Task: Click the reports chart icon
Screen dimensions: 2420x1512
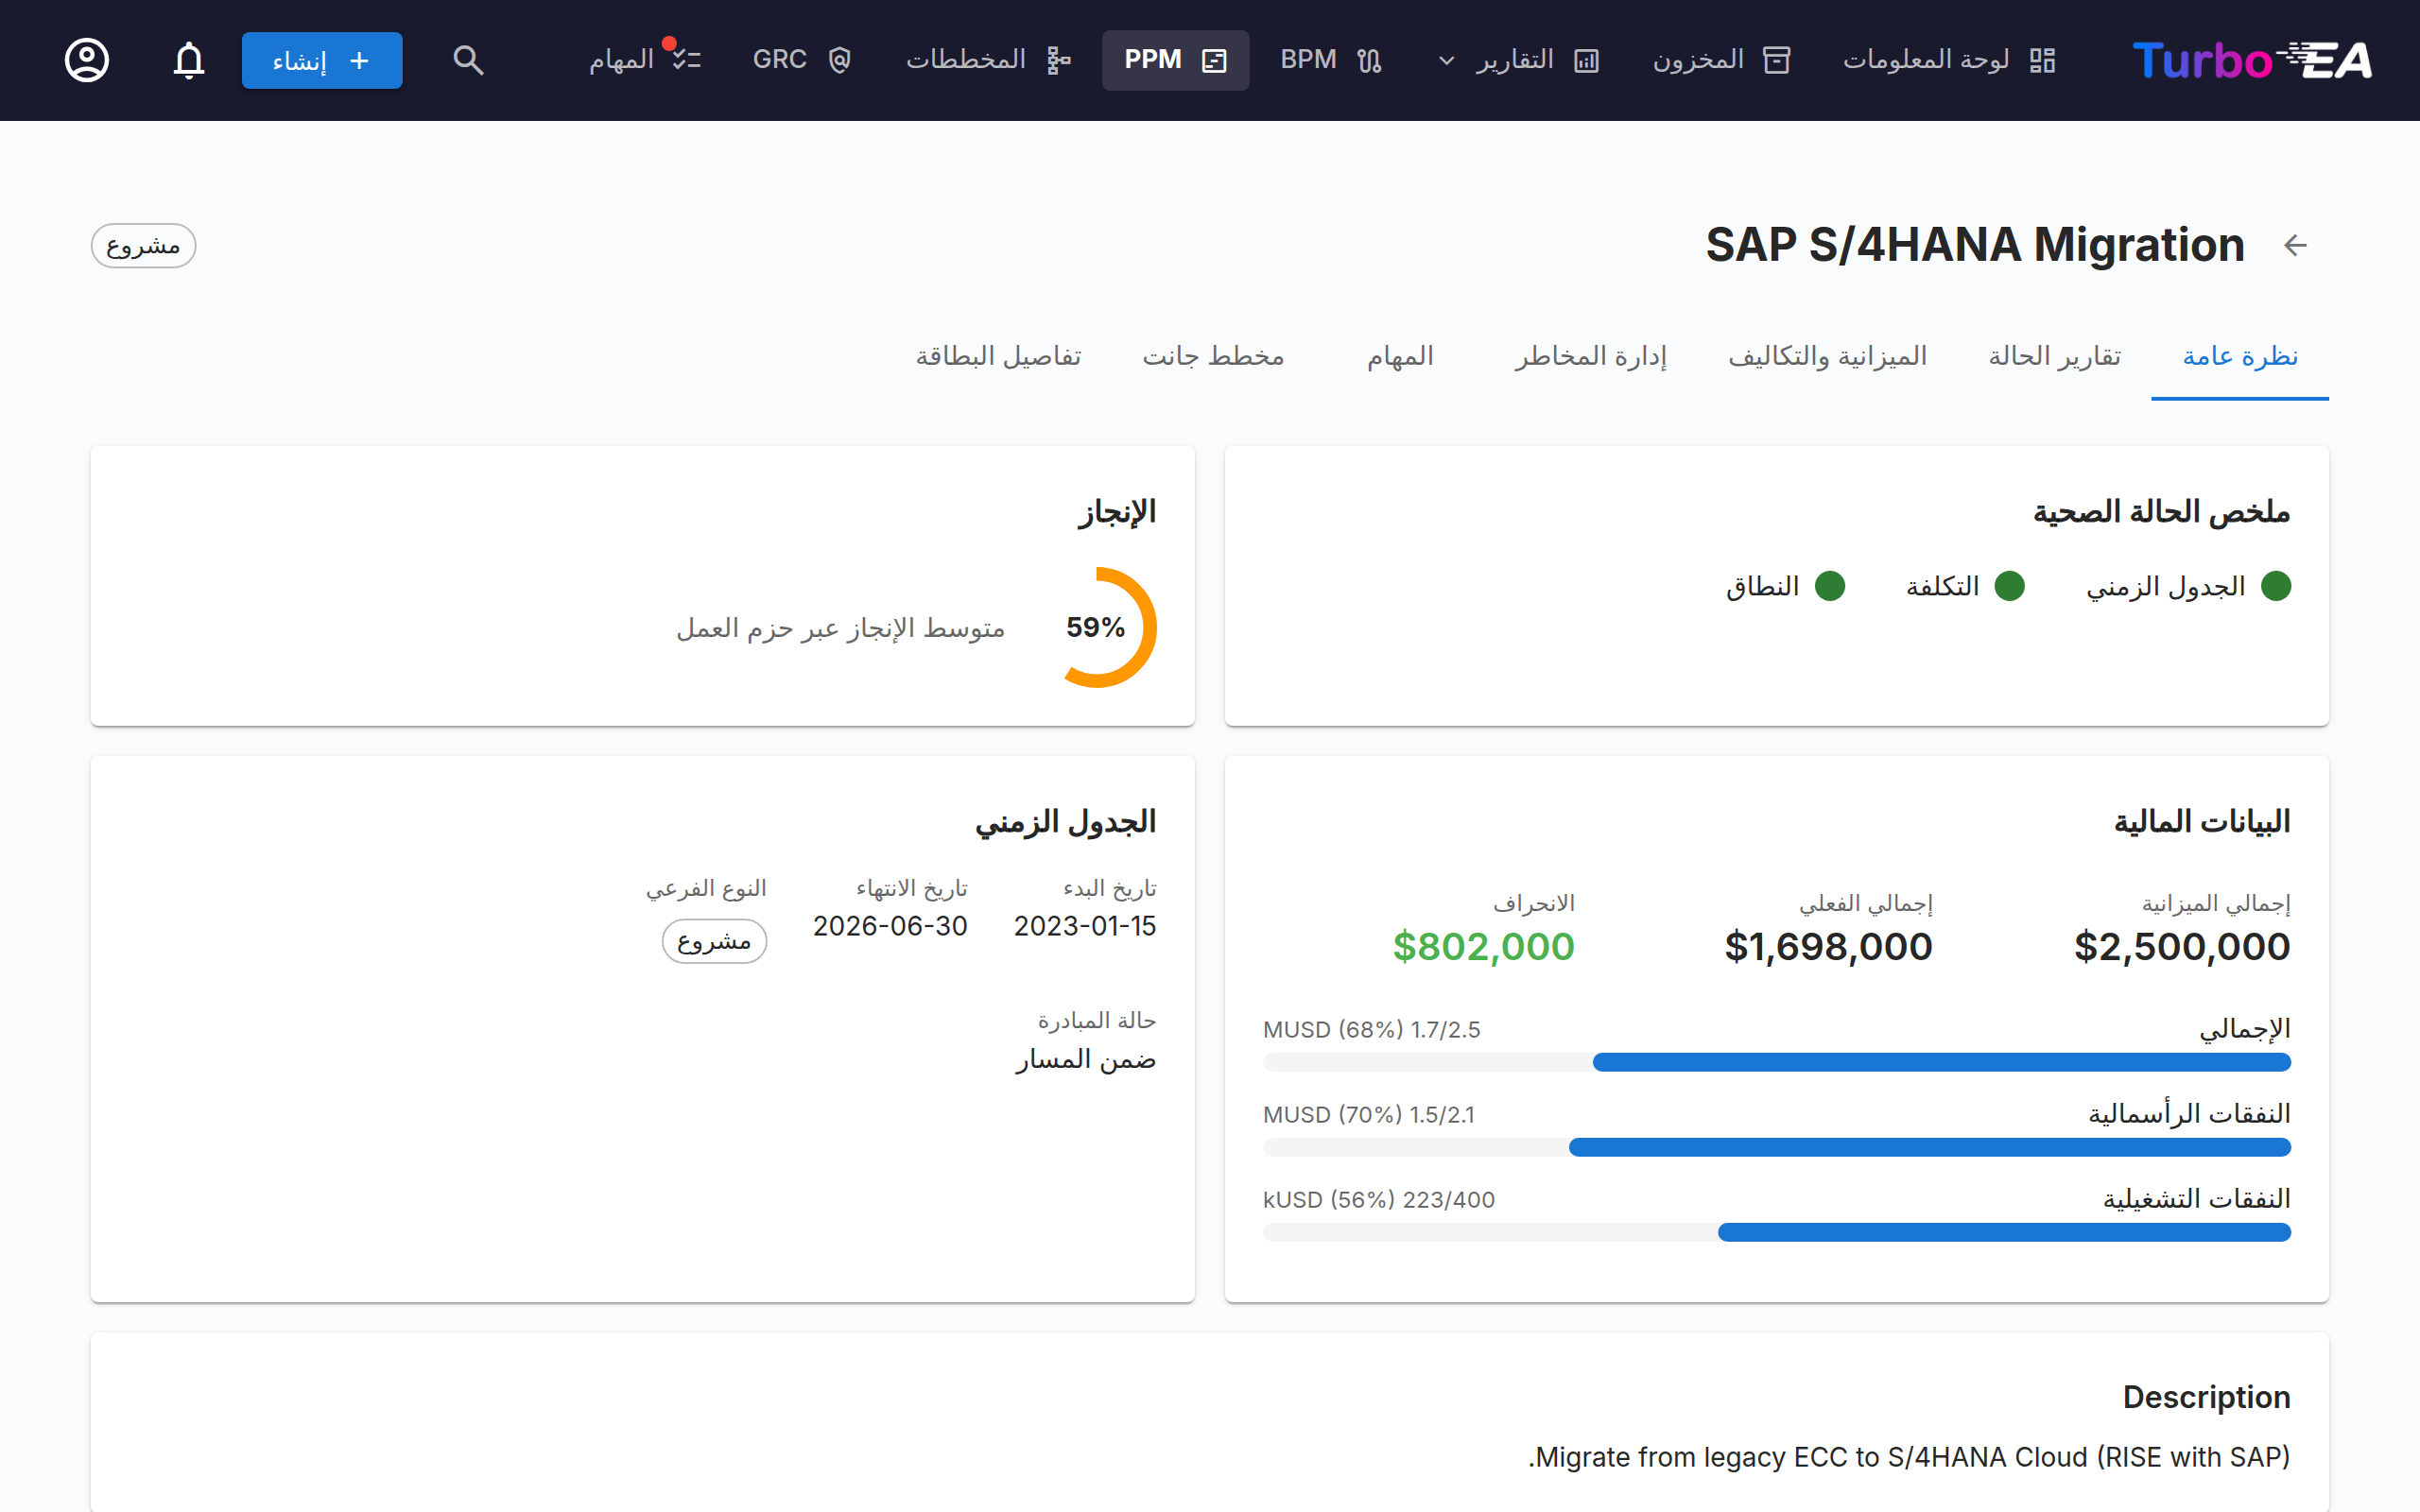Action: click(1586, 60)
